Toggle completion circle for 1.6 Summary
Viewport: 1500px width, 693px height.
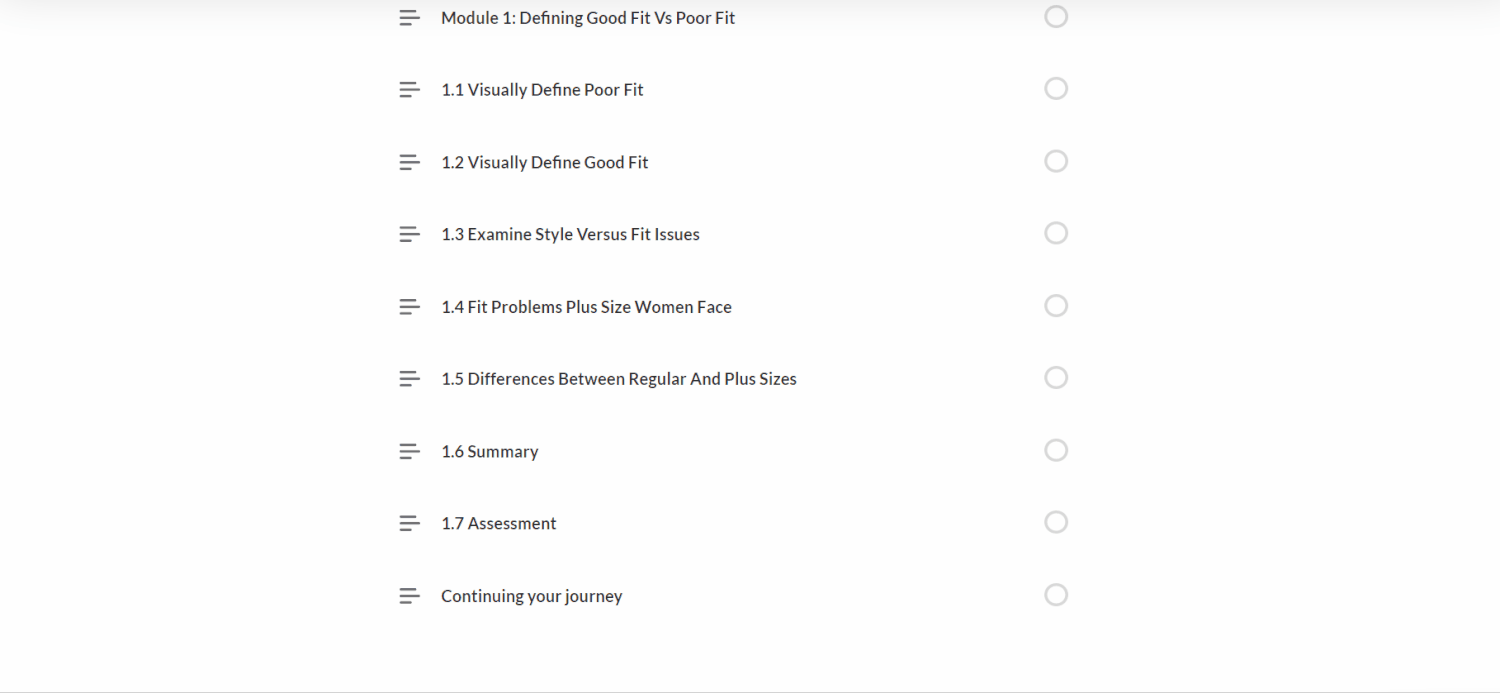[1056, 450]
